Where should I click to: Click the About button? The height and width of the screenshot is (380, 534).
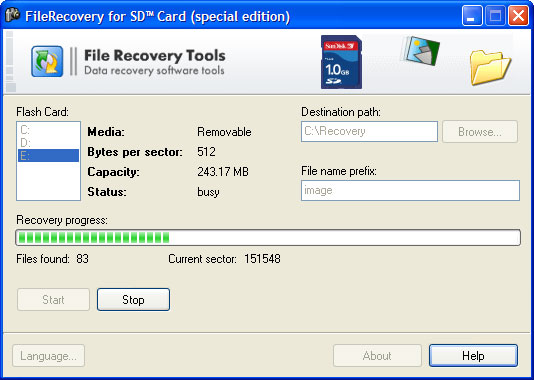[x=377, y=356]
